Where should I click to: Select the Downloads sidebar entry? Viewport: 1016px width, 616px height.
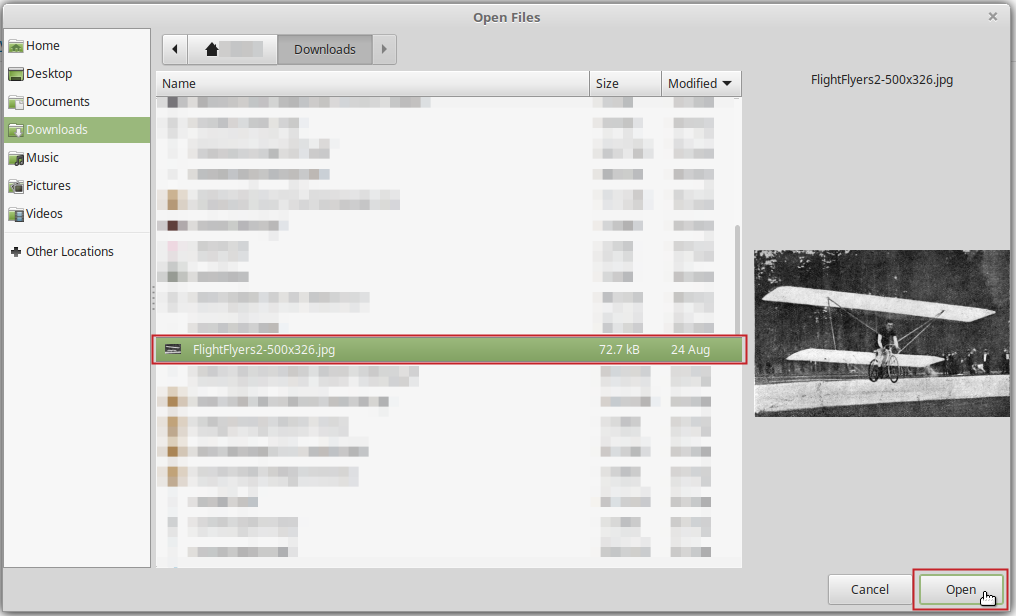tap(55, 129)
